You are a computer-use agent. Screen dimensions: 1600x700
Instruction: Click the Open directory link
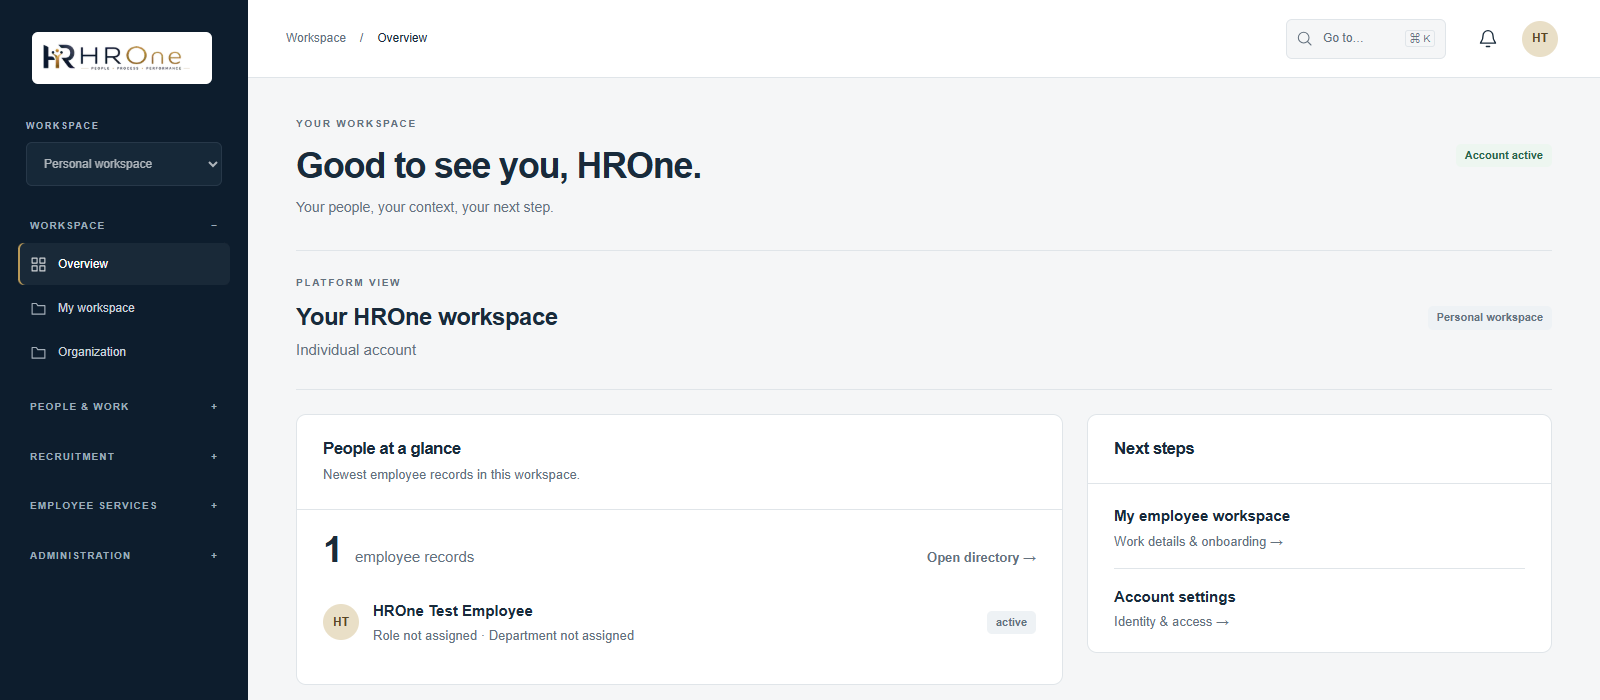[x=981, y=558]
